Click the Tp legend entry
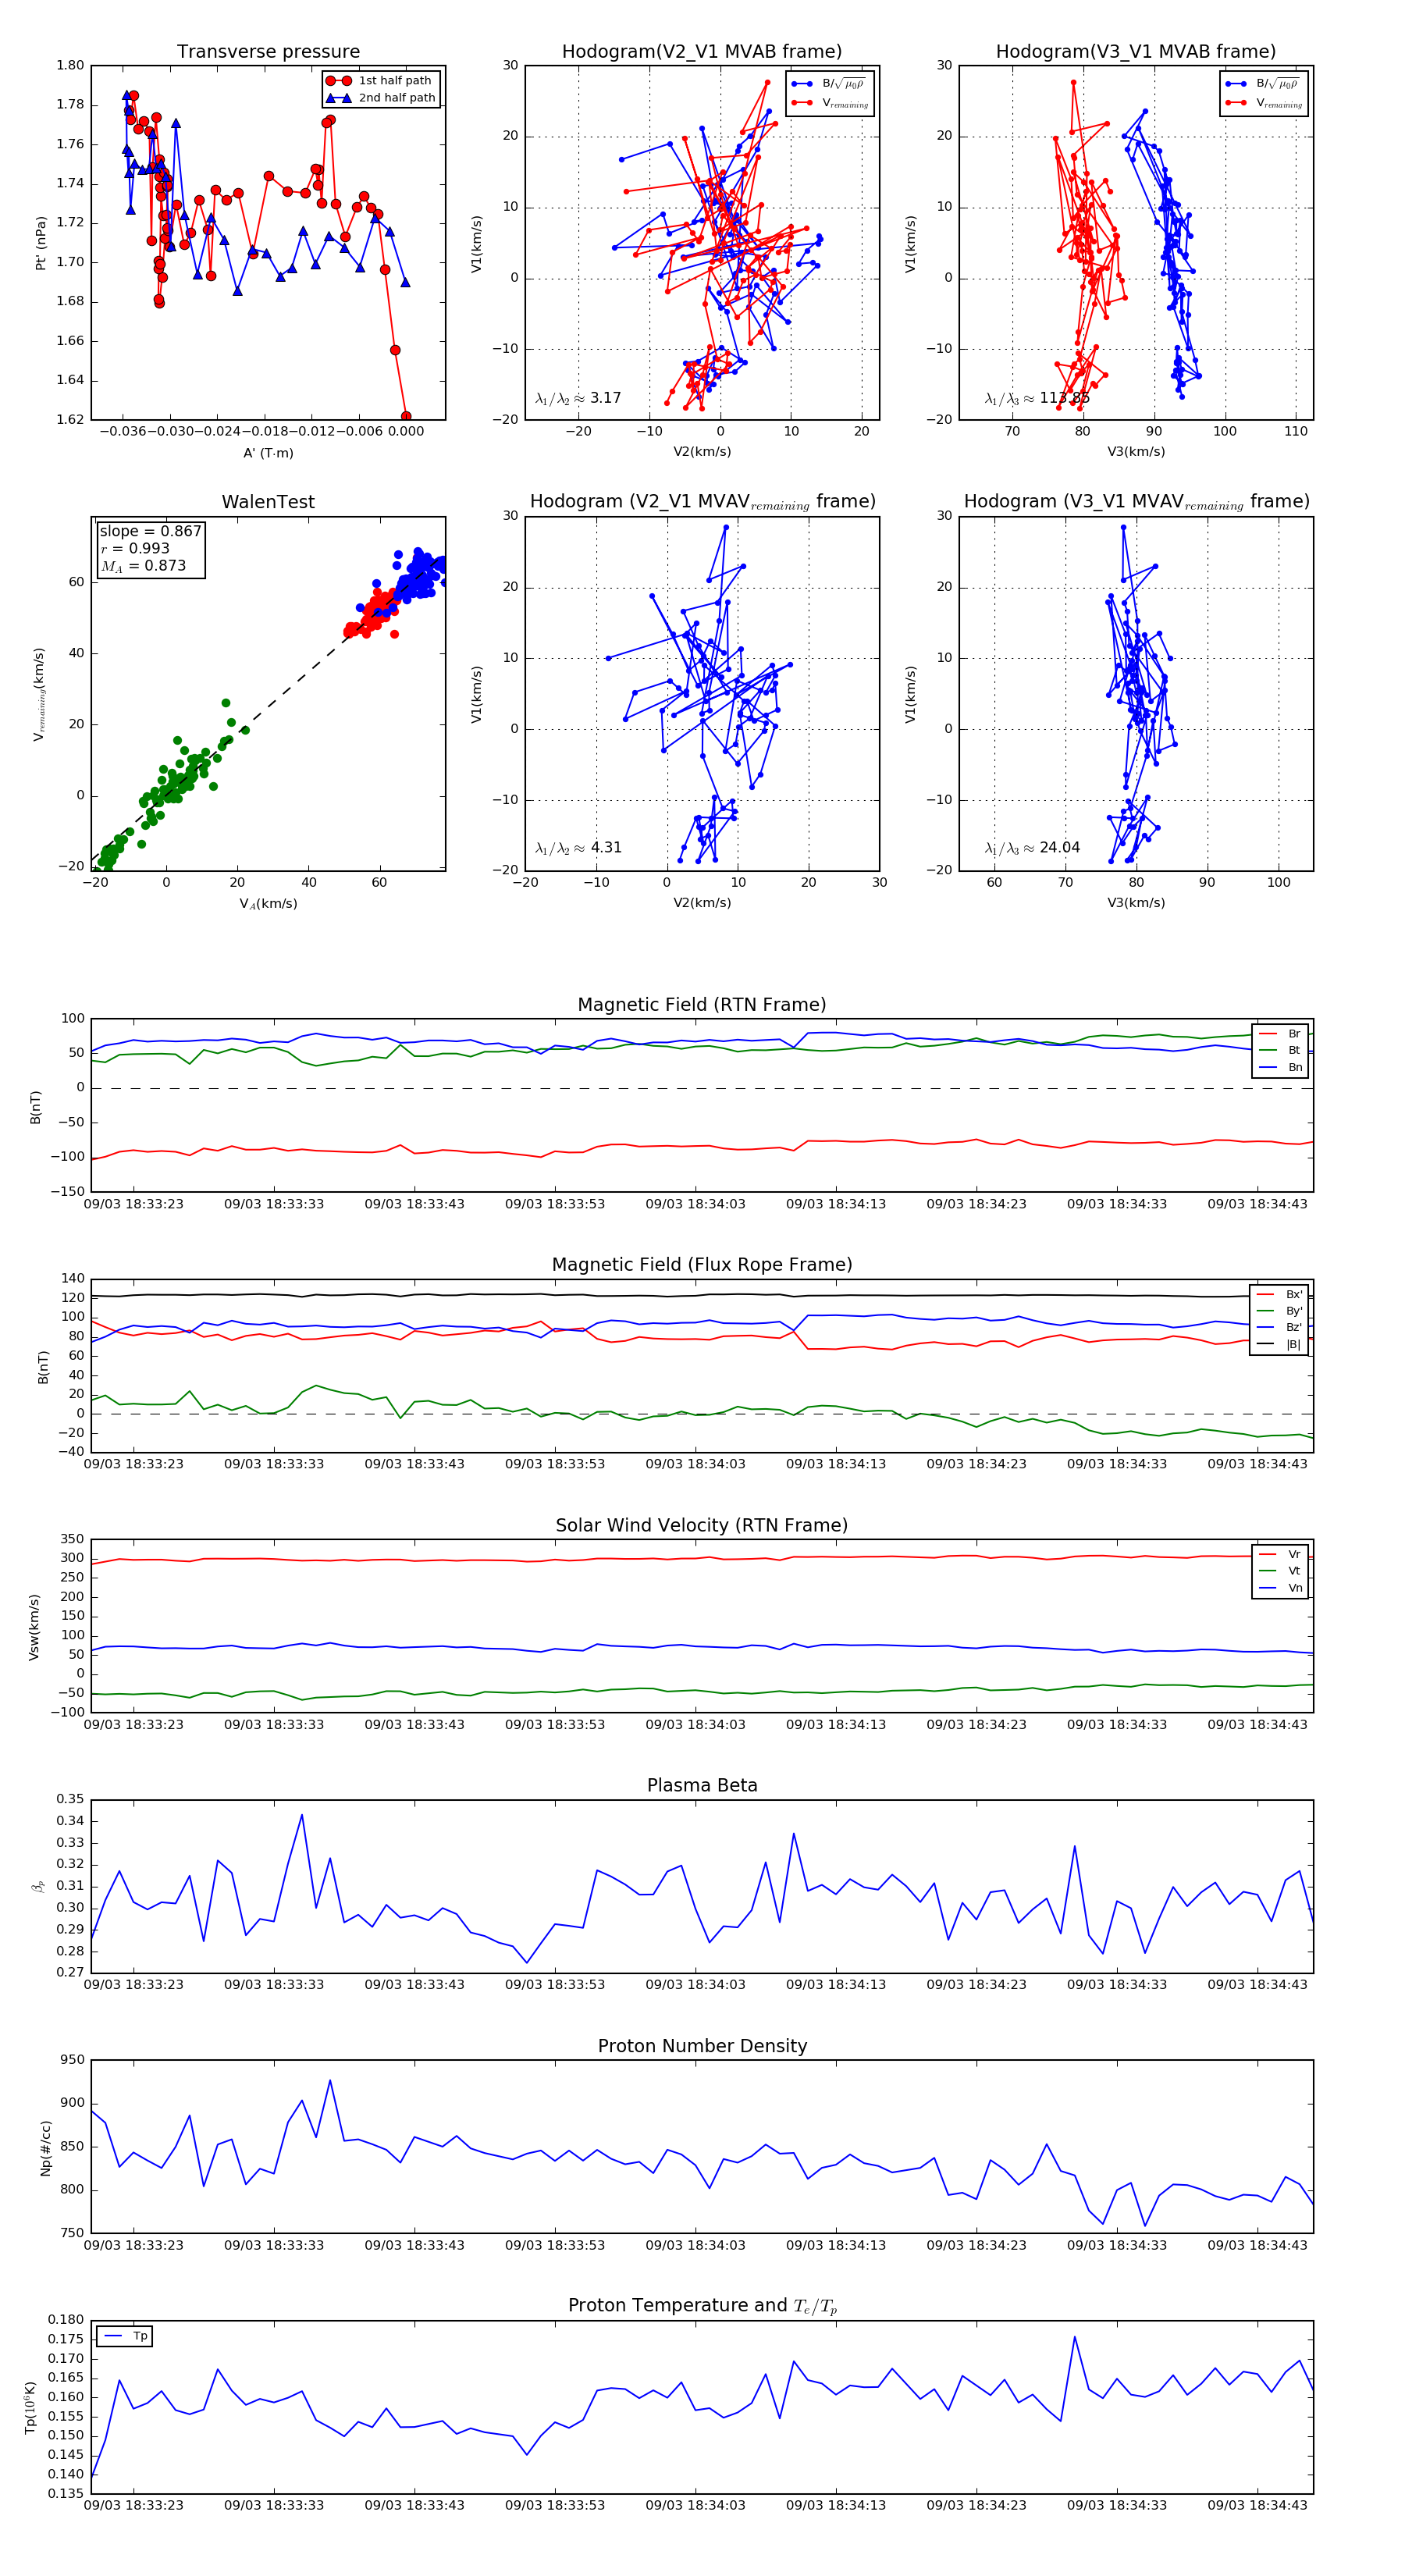Viewport: 1405px width, 2576px height. pos(125,2336)
